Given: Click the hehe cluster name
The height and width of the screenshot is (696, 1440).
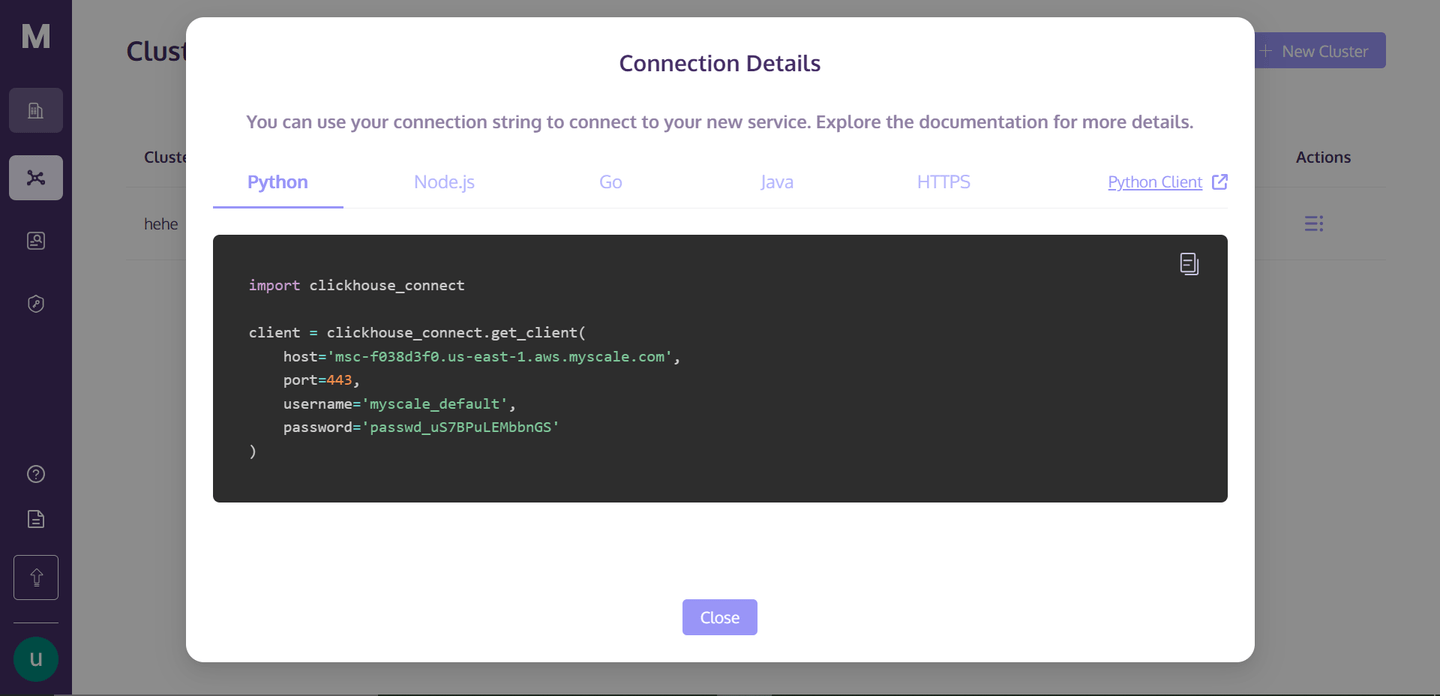Looking at the screenshot, I should pos(161,224).
